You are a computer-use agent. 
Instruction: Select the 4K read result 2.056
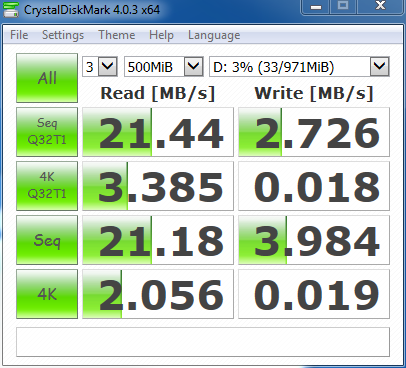coord(158,294)
